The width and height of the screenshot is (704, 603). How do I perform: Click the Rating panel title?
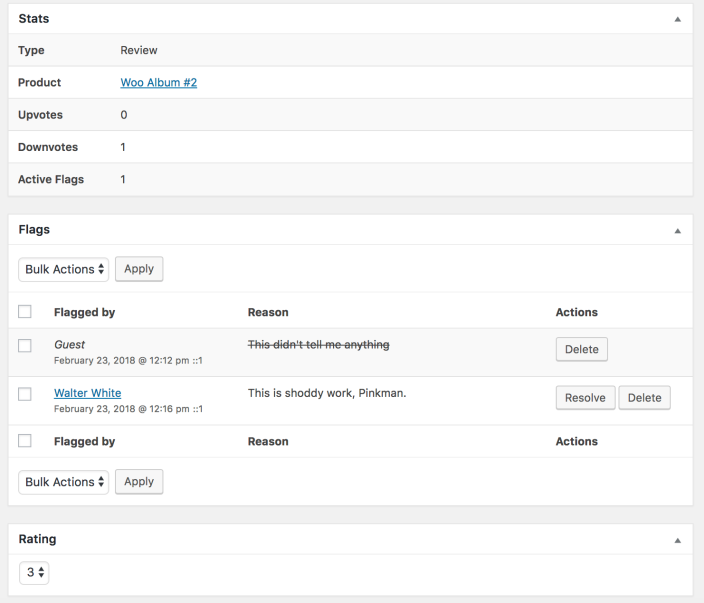tap(38, 539)
